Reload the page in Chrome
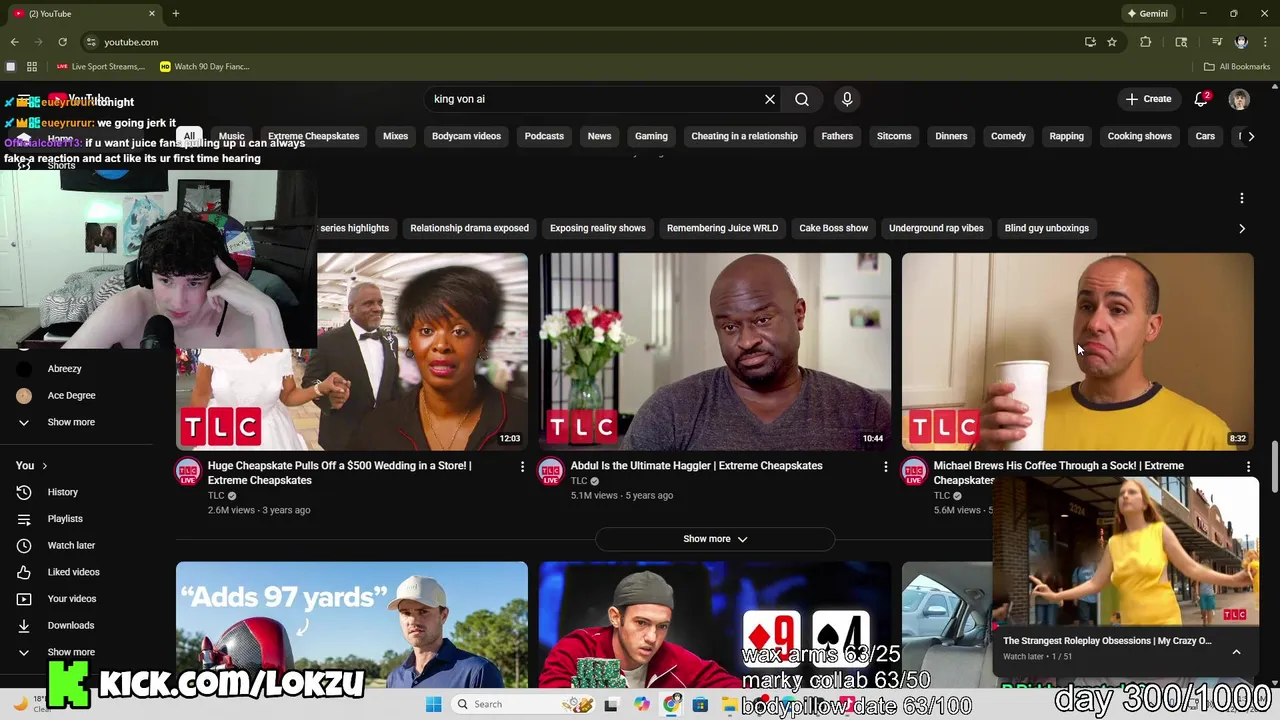This screenshot has width=1280, height=720. (62, 42)
